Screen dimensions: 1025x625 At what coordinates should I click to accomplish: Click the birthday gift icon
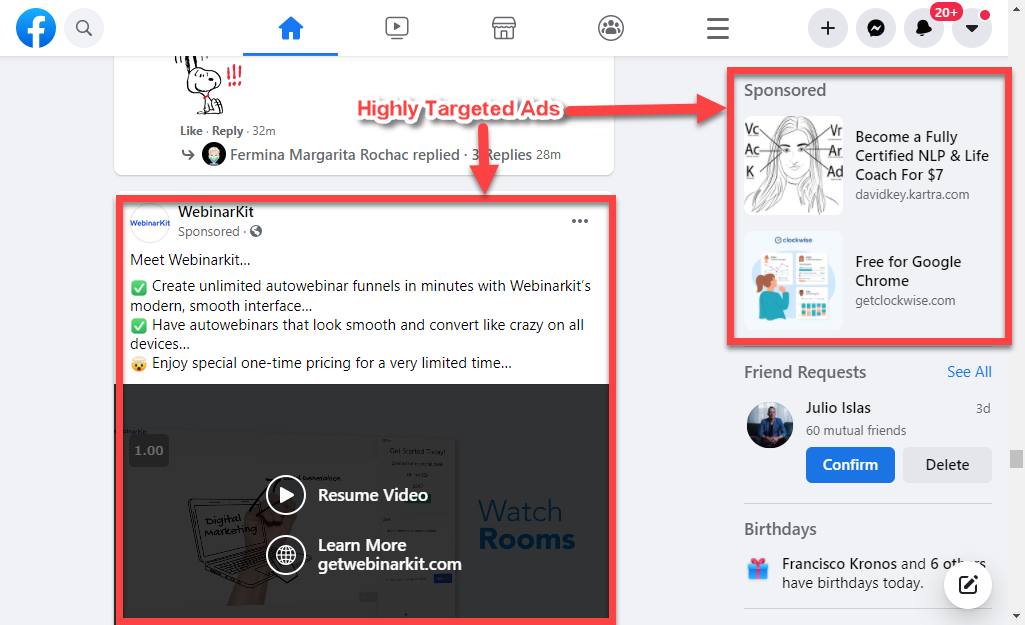758,569
